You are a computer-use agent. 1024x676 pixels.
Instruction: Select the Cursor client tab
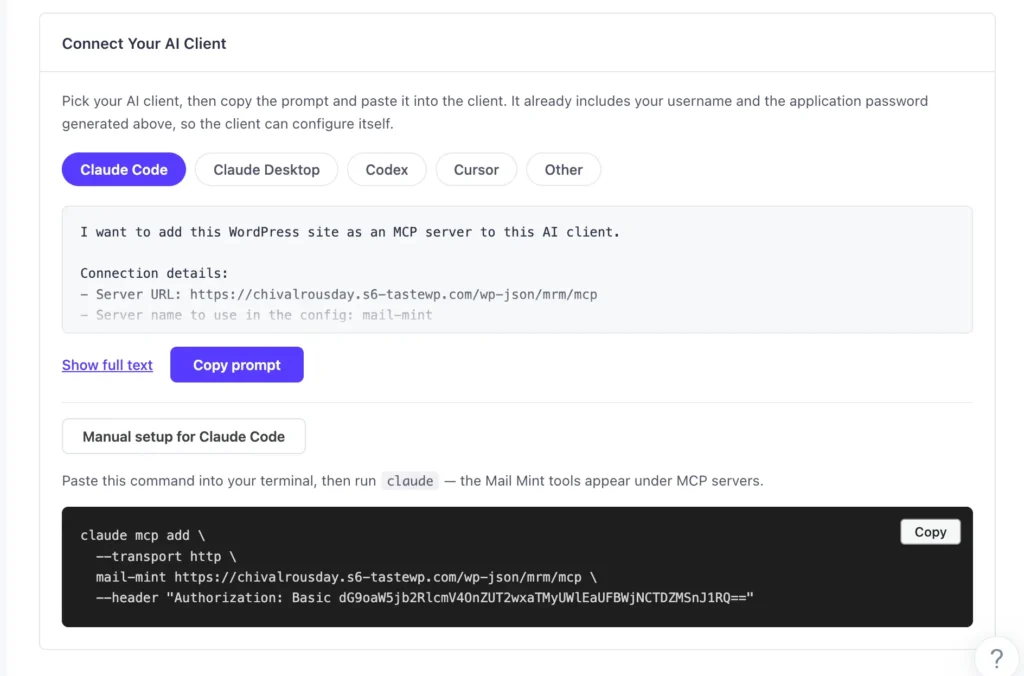pyautogui.click(x=476, y=169)
